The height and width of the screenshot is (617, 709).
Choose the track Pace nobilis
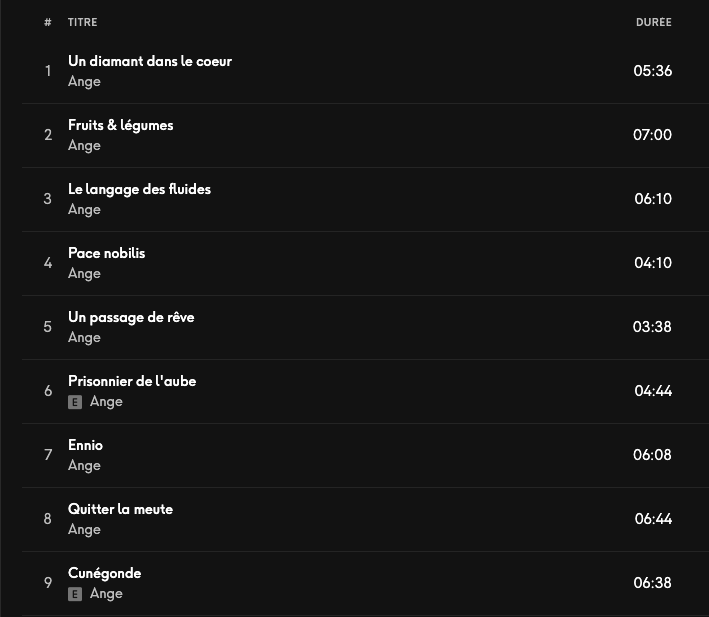click(106, 253)
